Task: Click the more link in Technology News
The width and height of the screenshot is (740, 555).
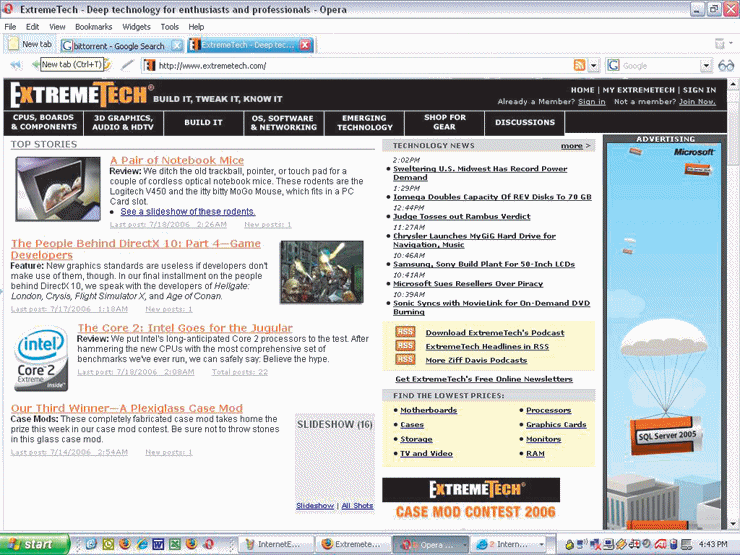Action: point(572,146)
